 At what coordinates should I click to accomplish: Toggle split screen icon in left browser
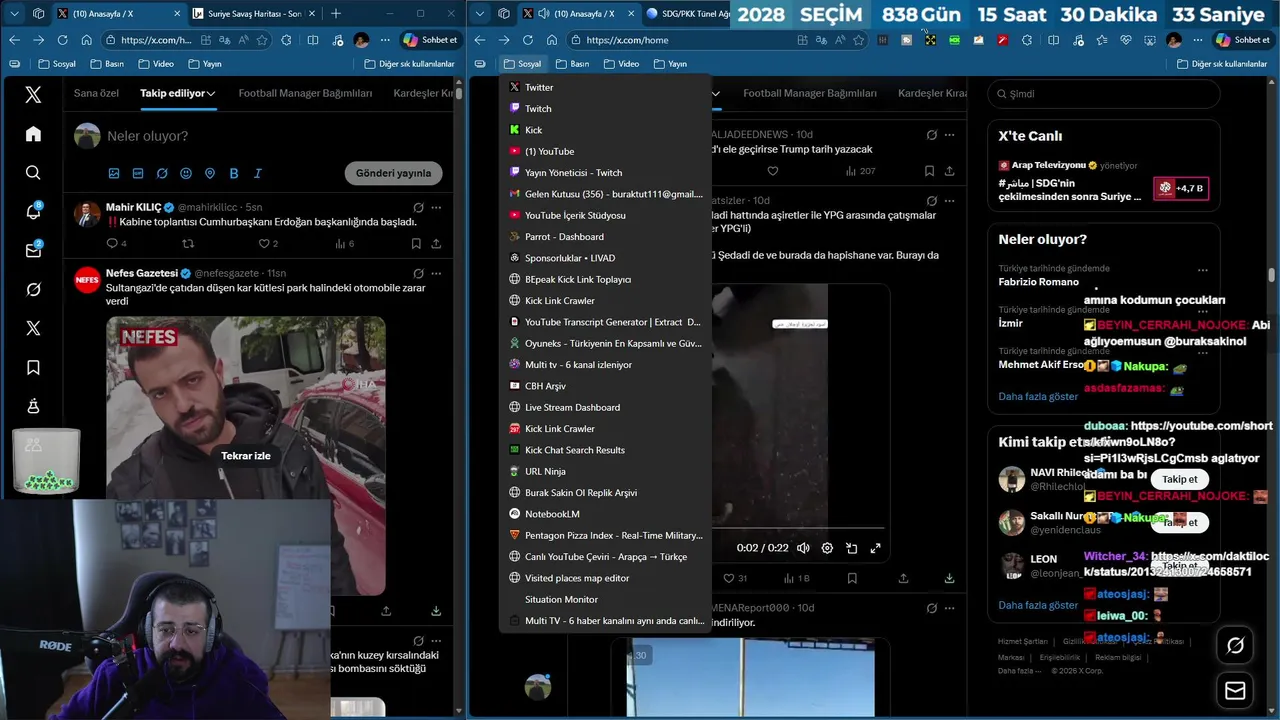tap(312, 40)
